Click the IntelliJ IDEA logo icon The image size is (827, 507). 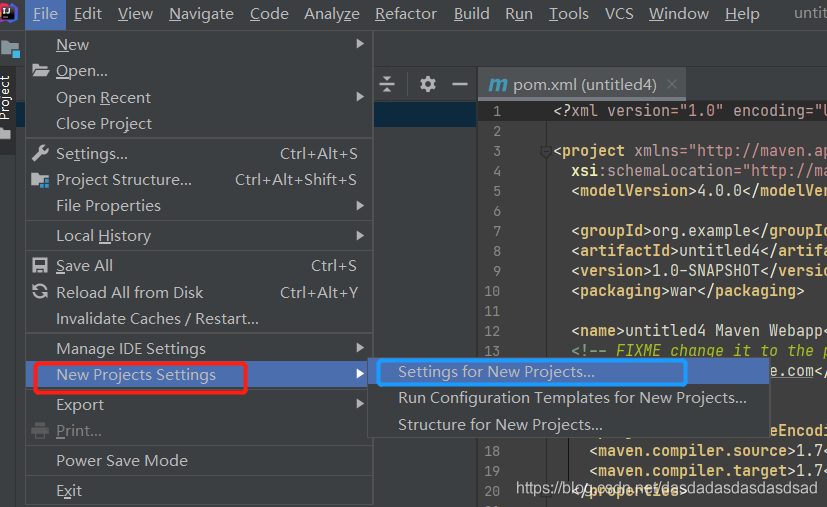coord(7,13)
